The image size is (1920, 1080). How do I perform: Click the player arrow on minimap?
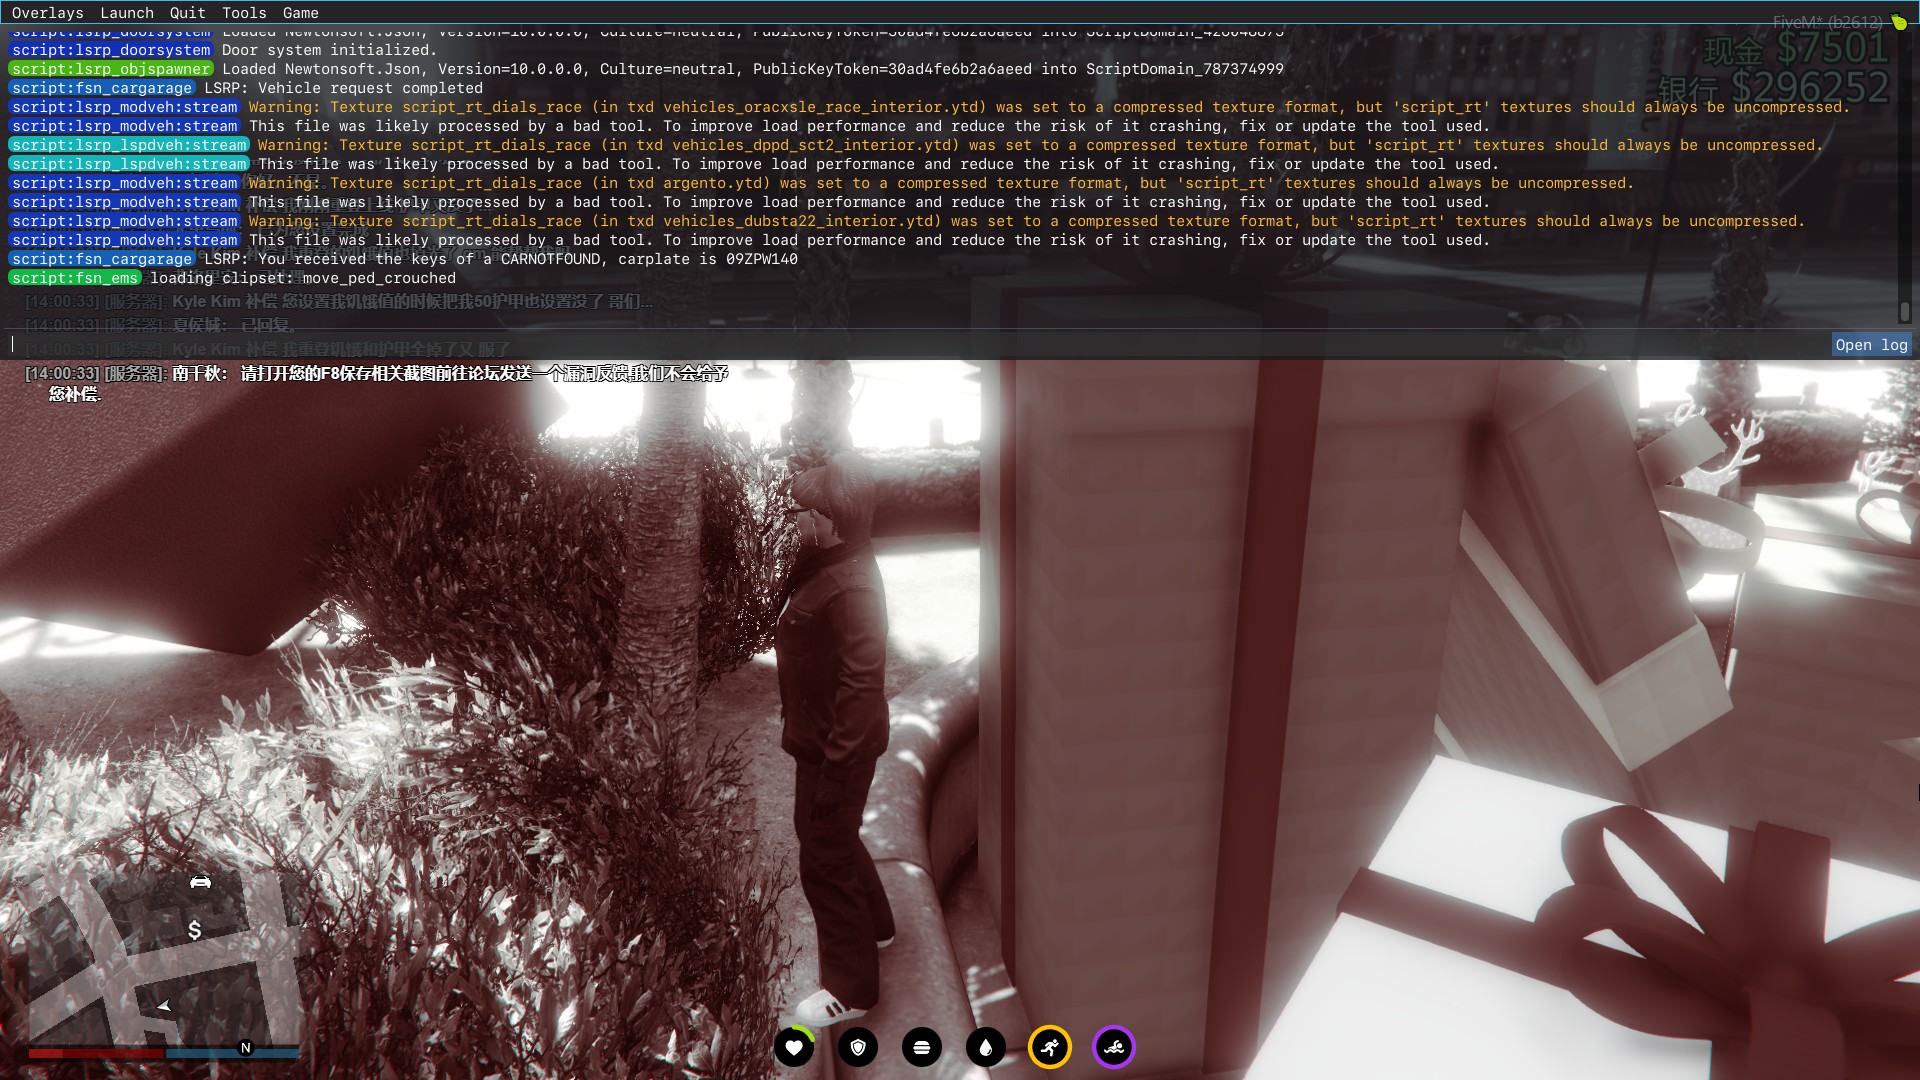(x=164, y=1005)
